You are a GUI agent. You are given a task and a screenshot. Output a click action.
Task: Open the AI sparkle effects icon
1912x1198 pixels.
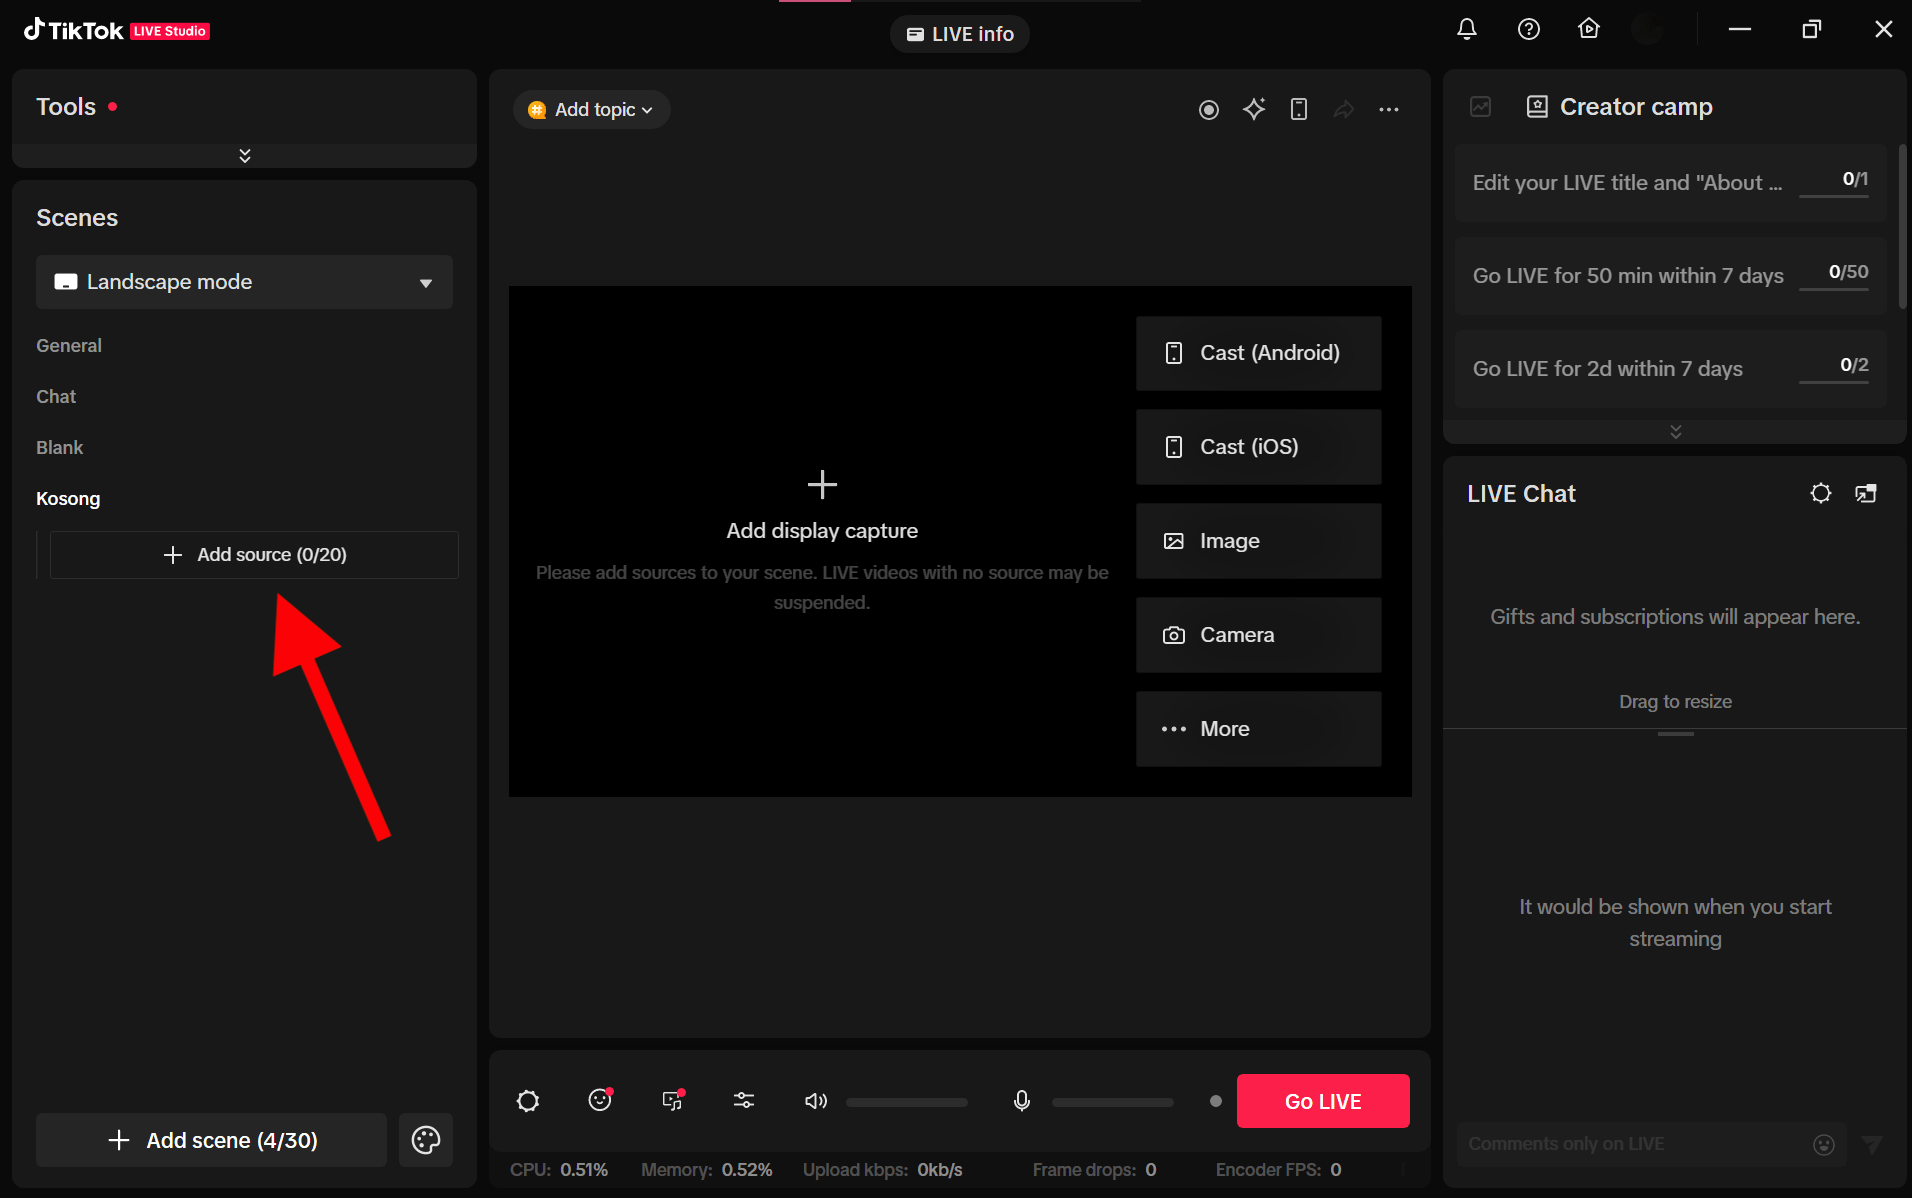click(x=1254, y=109)
